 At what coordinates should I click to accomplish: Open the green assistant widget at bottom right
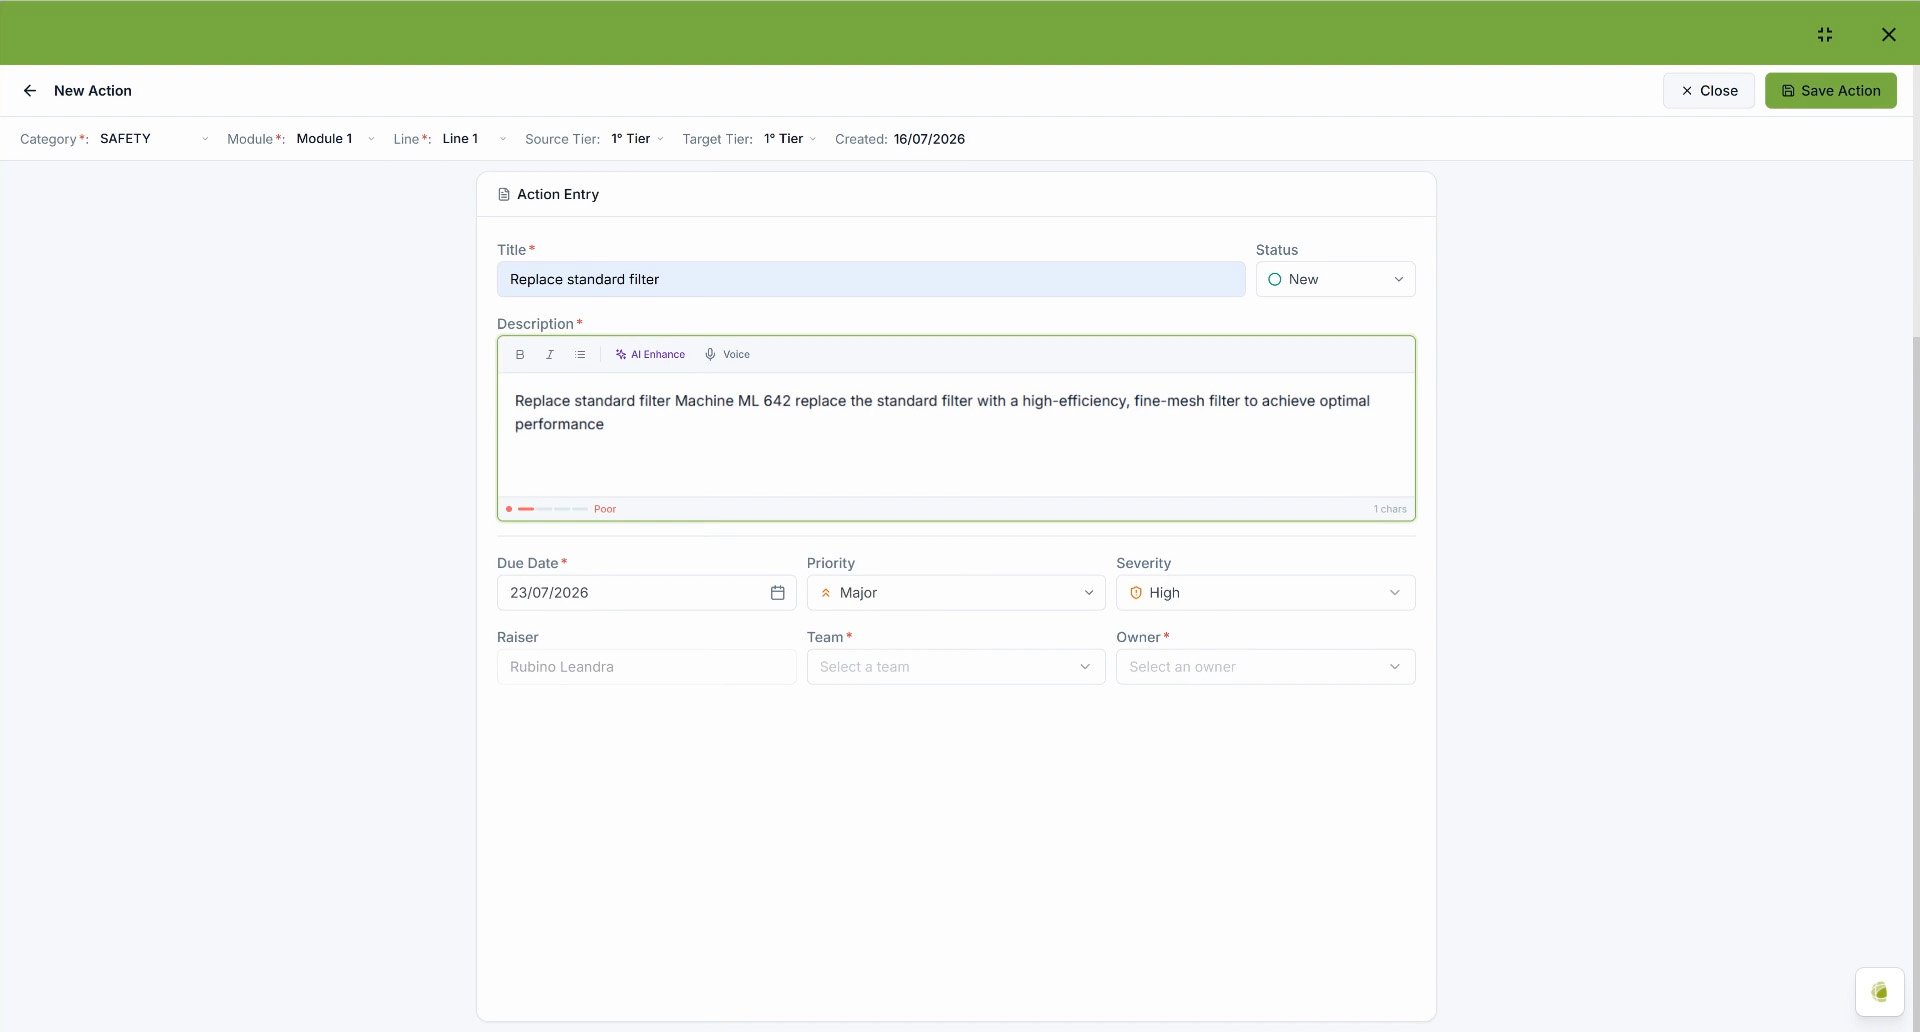[1879, 992]
